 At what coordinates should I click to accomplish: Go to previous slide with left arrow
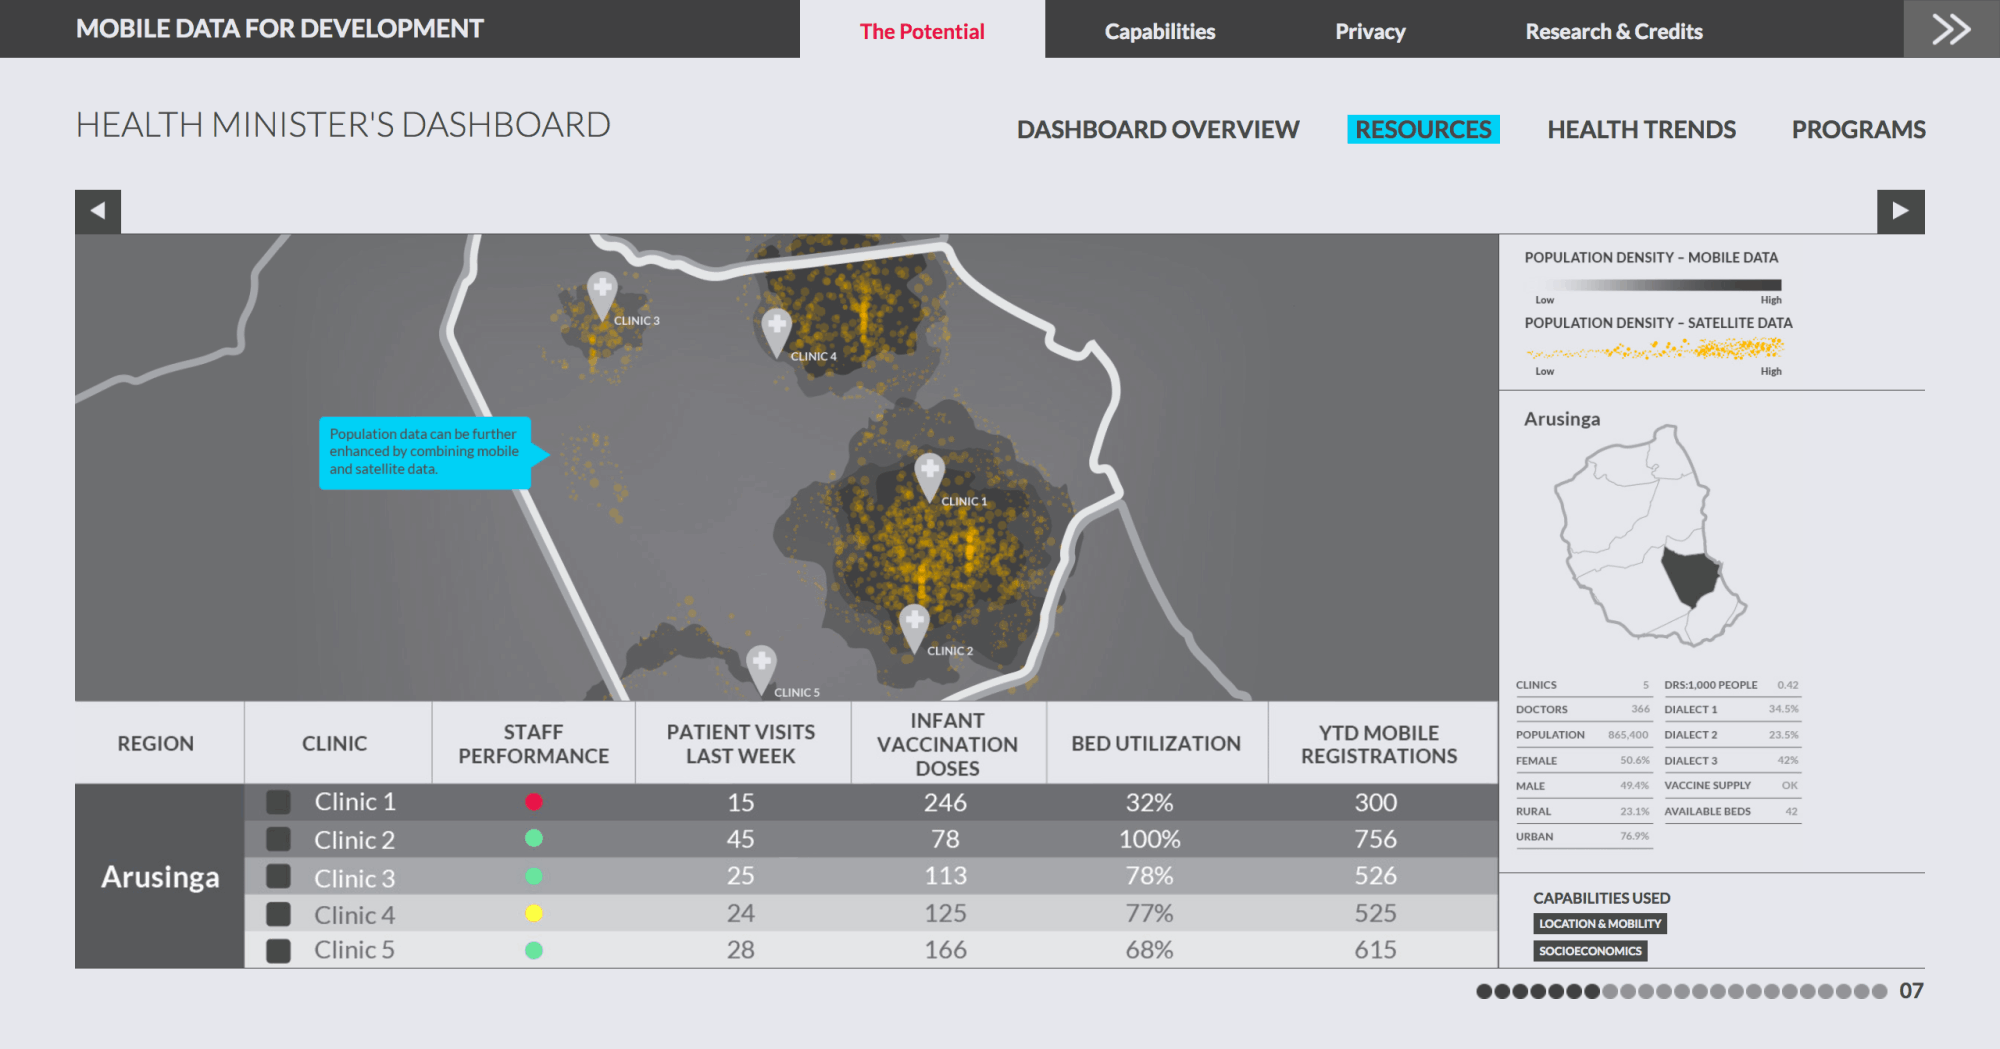(x=98, y=211)
